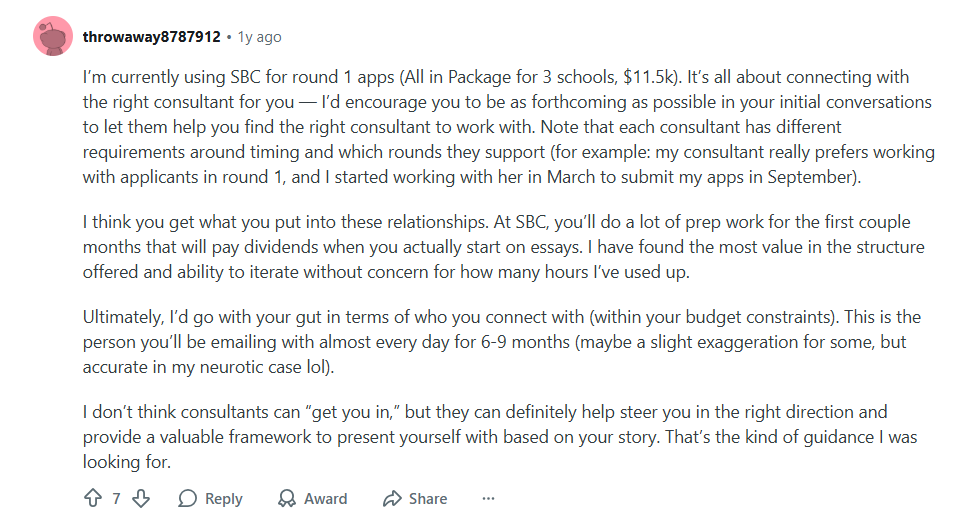Click the speech bubble Reply icon
The image size is (970, 530).
[x=187, y=499]
